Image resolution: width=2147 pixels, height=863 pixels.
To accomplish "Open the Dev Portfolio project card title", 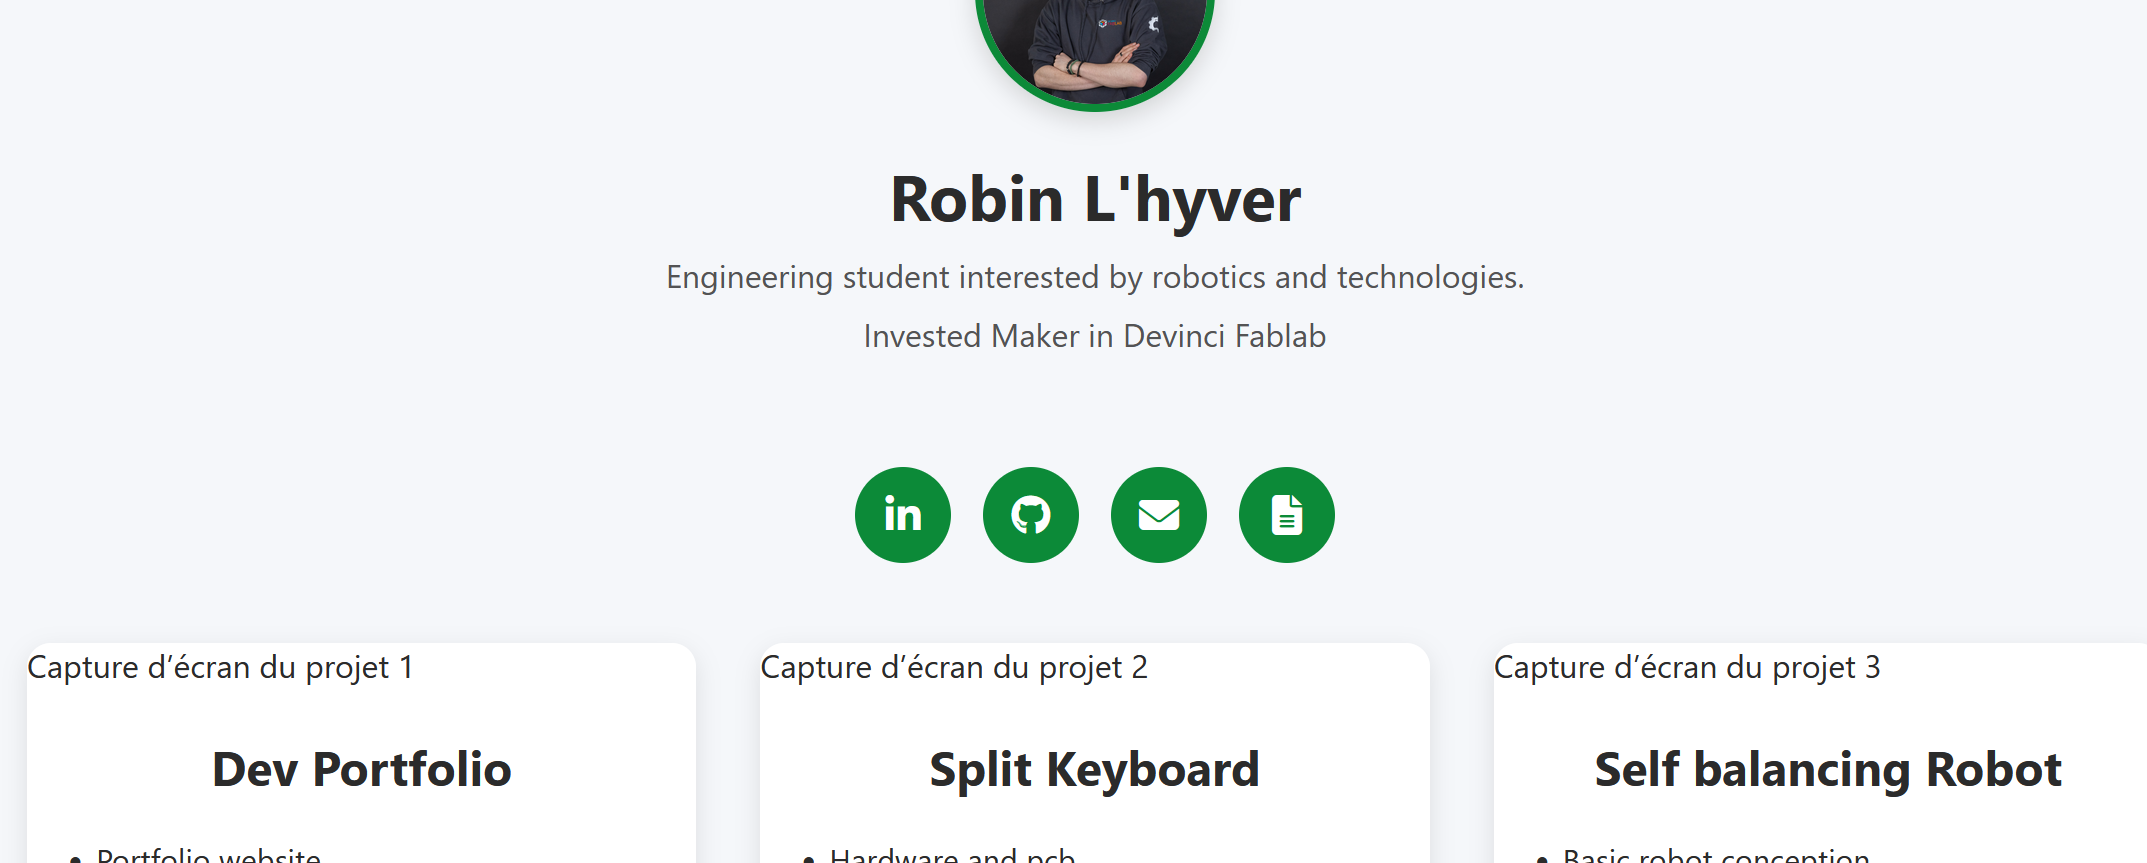I will pyautogui.click(x=361, y=769).
